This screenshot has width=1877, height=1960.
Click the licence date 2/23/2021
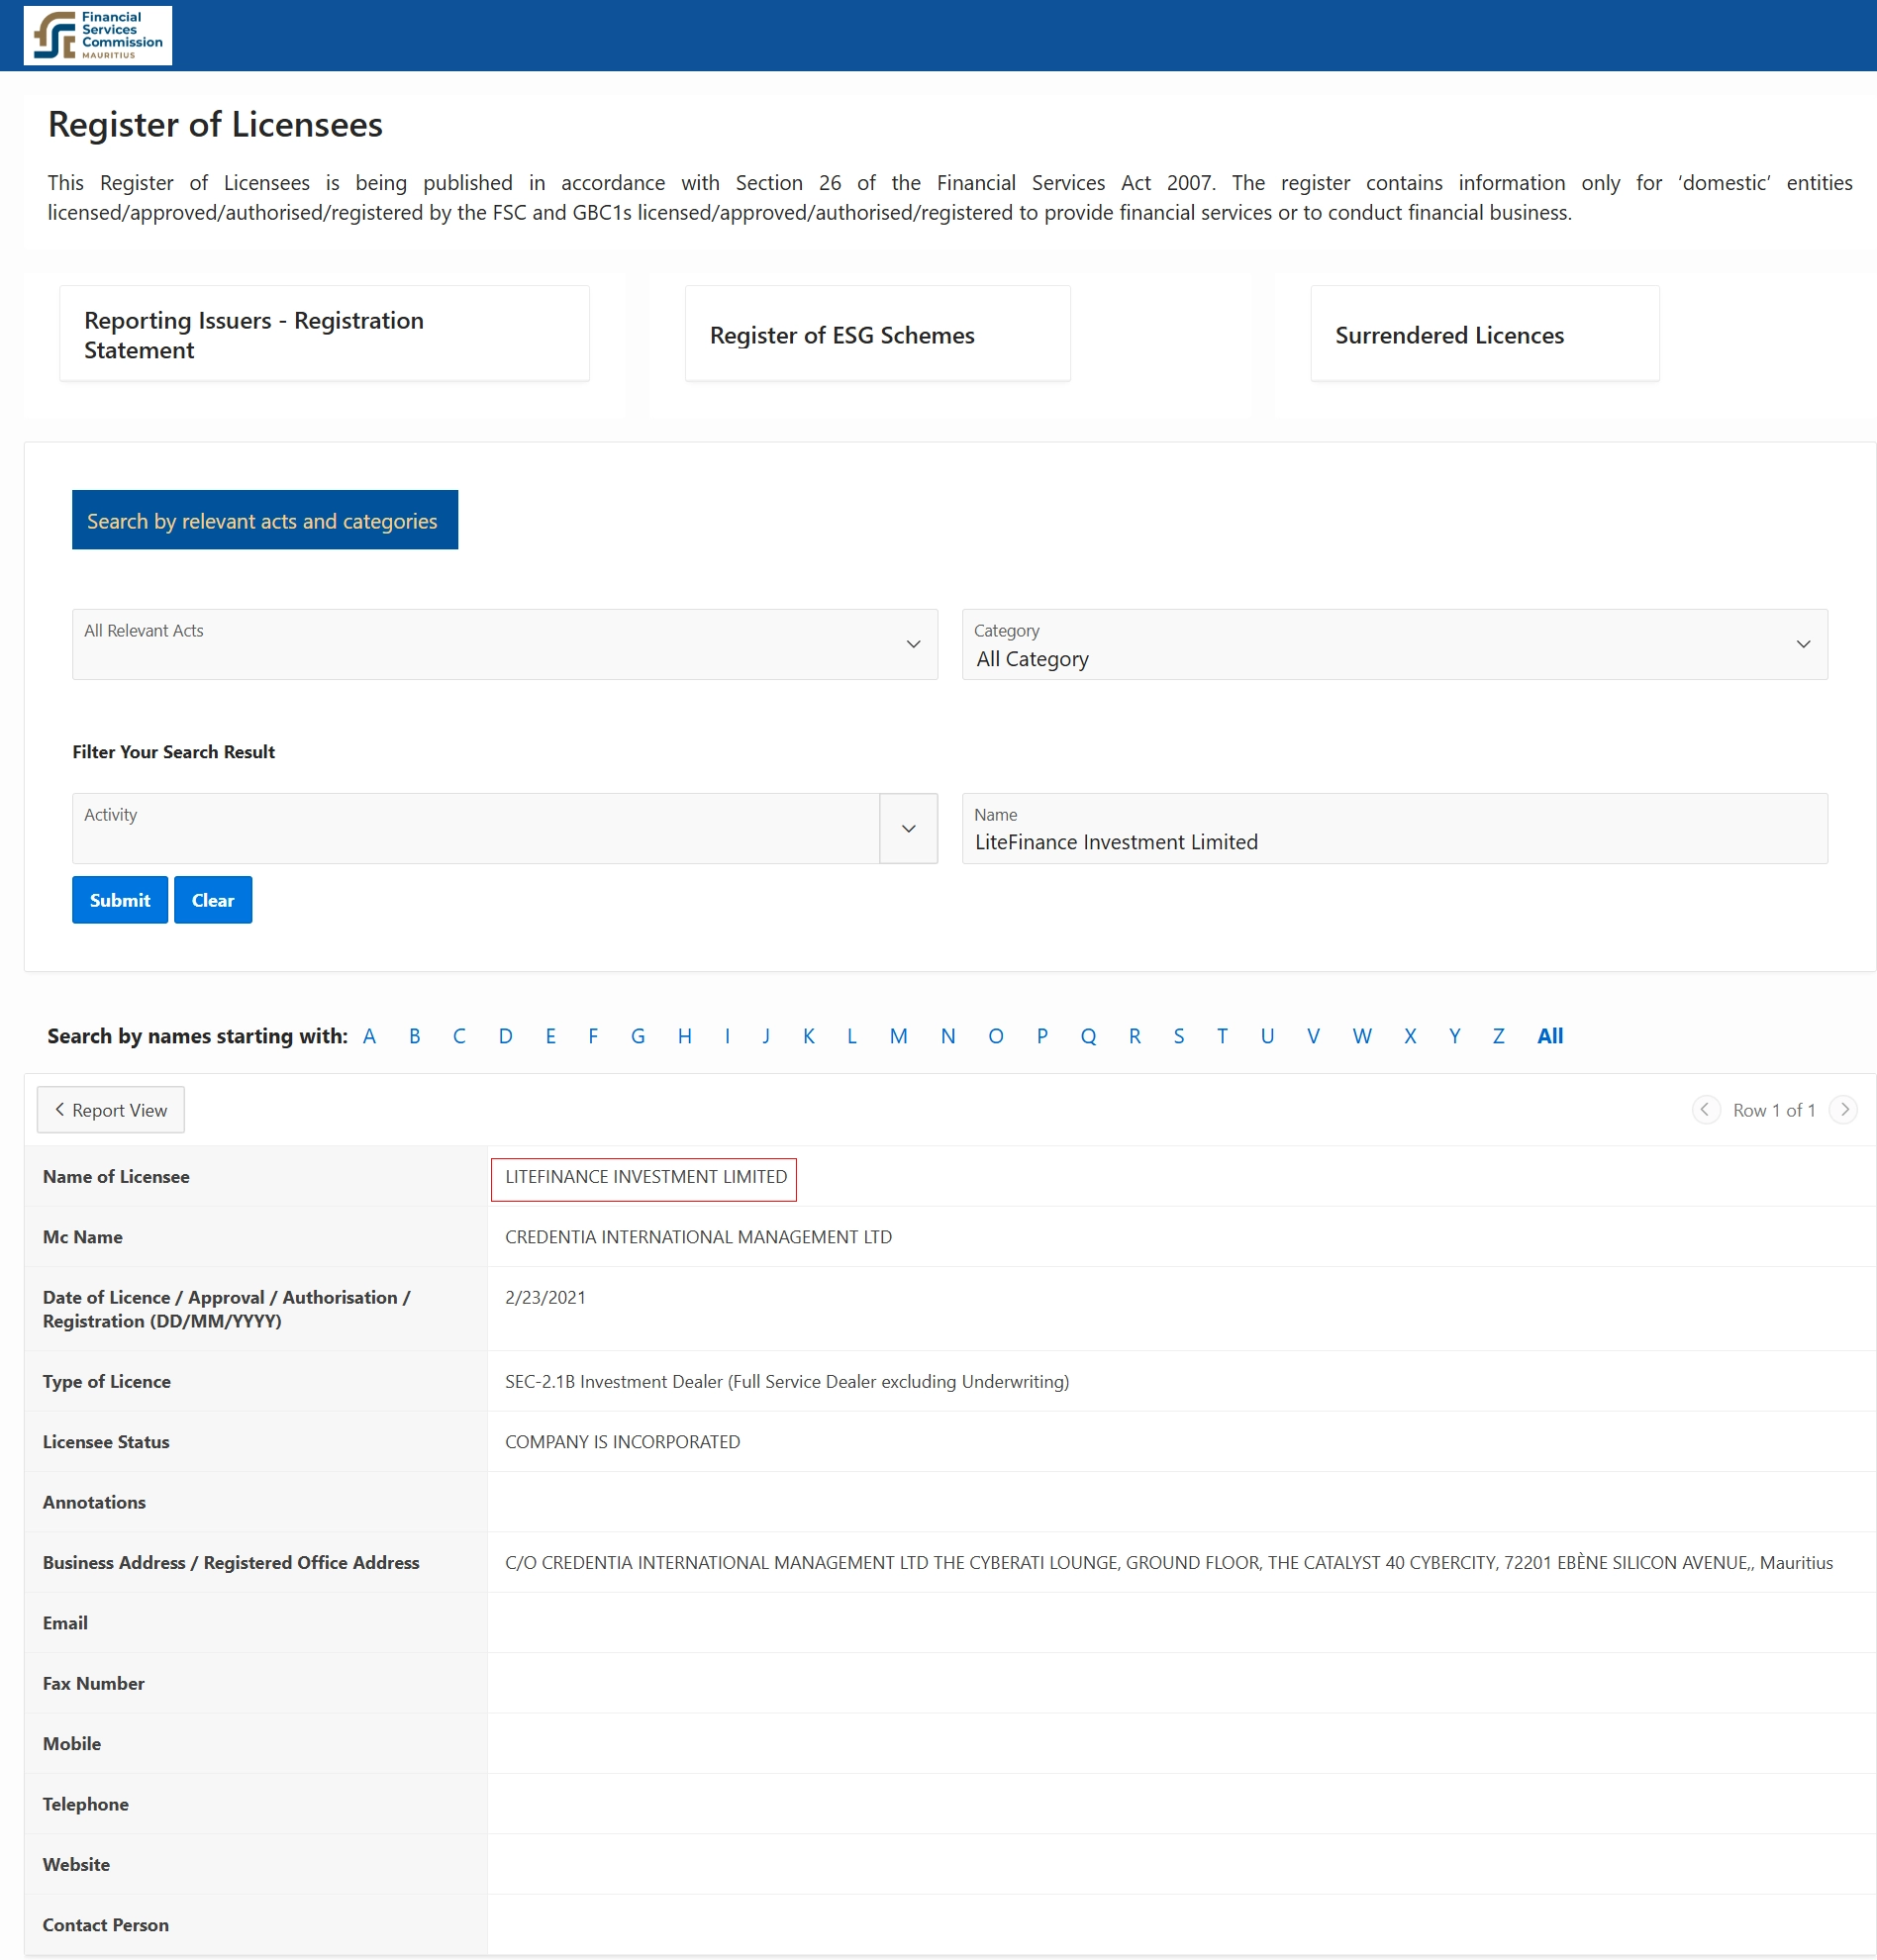pyautogui.click(x=545, y=1297)
